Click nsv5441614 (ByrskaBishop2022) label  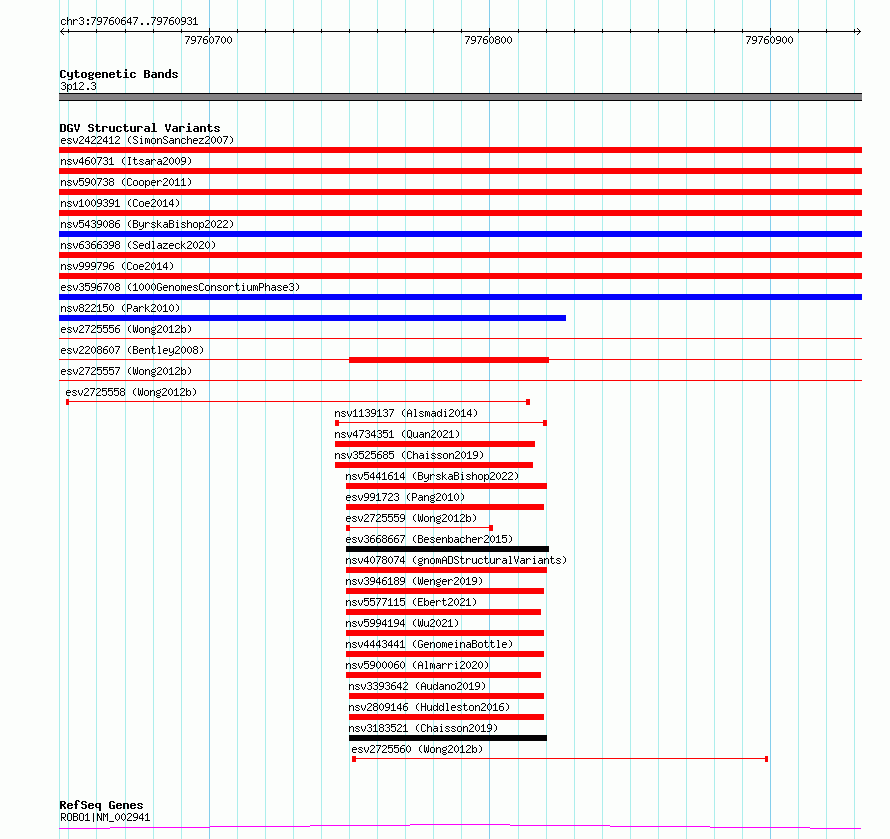pyautogui.click(x=433, y=476)
